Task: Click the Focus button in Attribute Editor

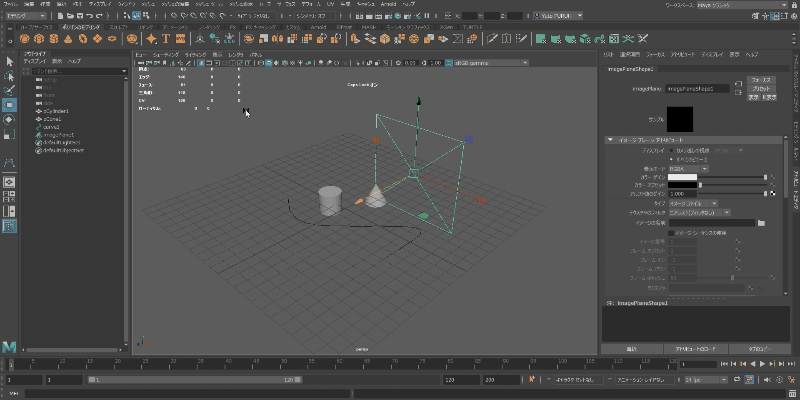Action: coord(760,78)
